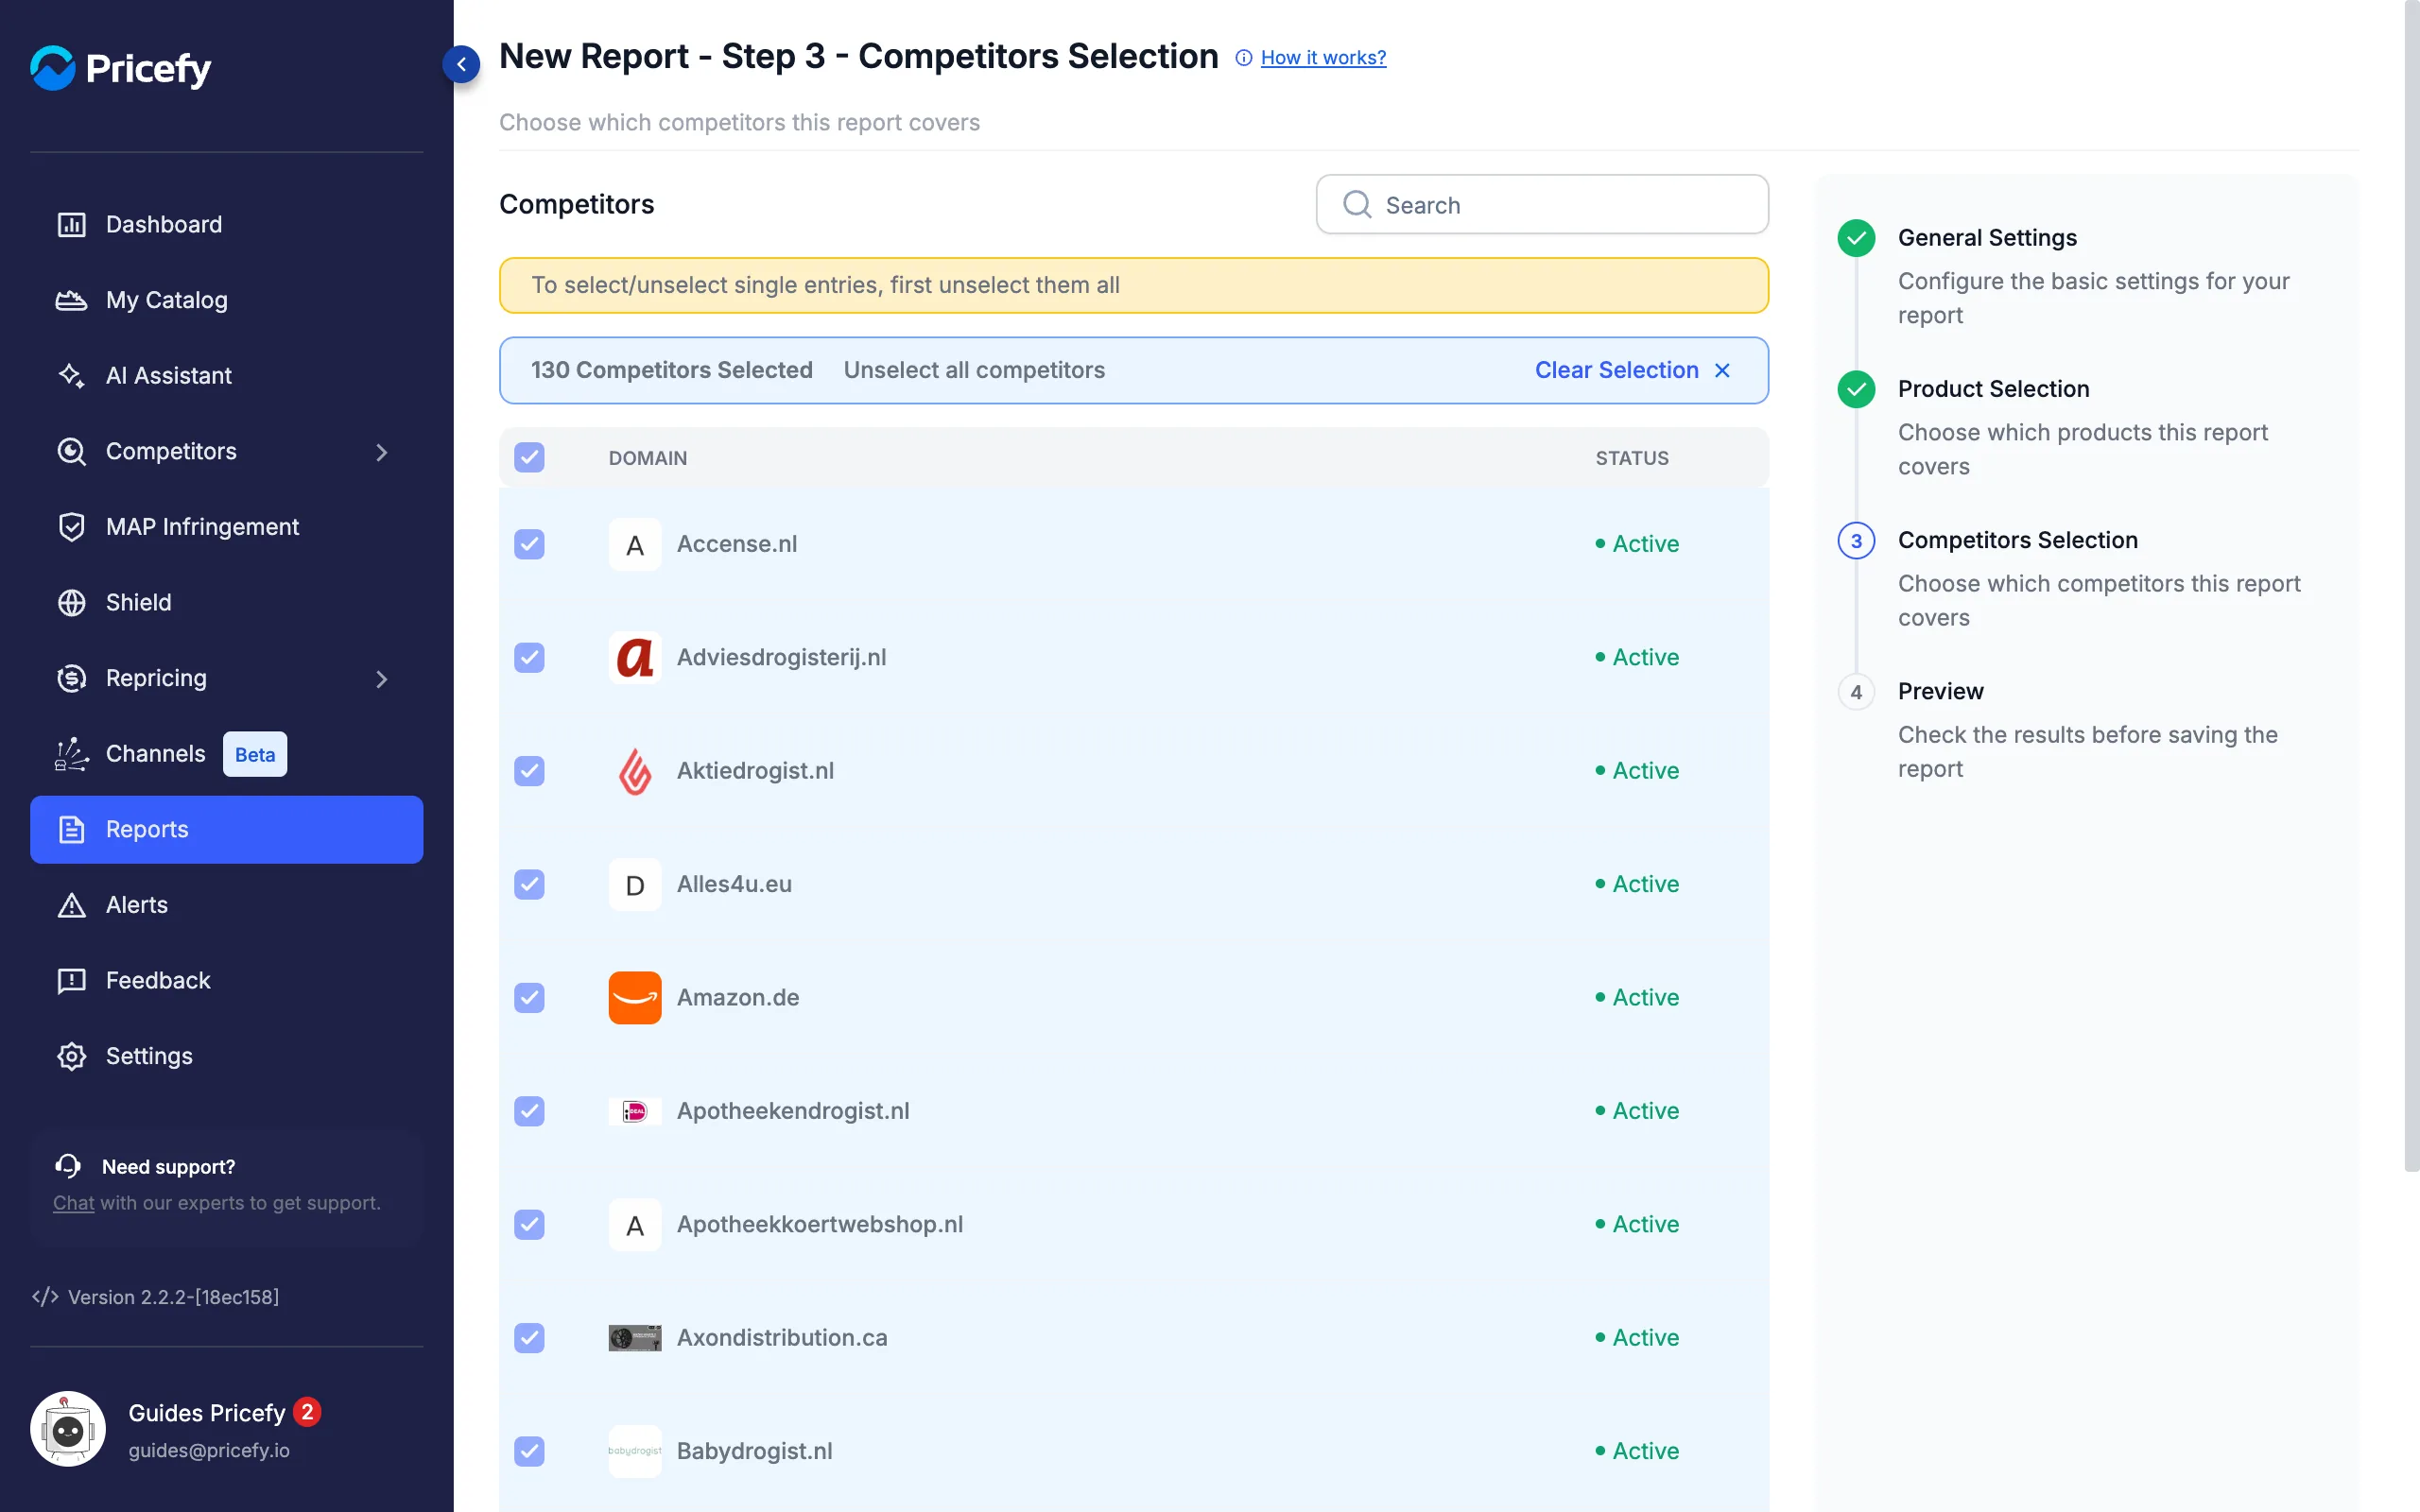Open the How it works? link

tap(1323, 58)
